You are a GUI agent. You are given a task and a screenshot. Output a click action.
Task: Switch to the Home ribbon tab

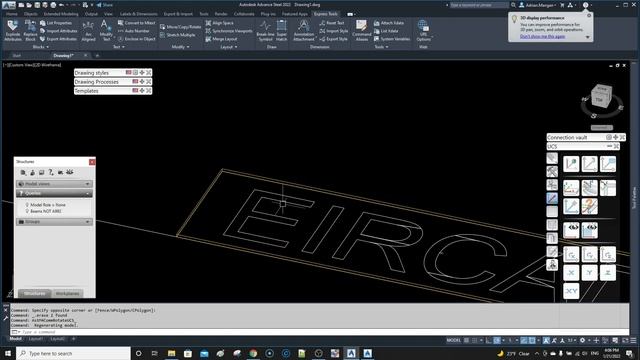[12, 14]
